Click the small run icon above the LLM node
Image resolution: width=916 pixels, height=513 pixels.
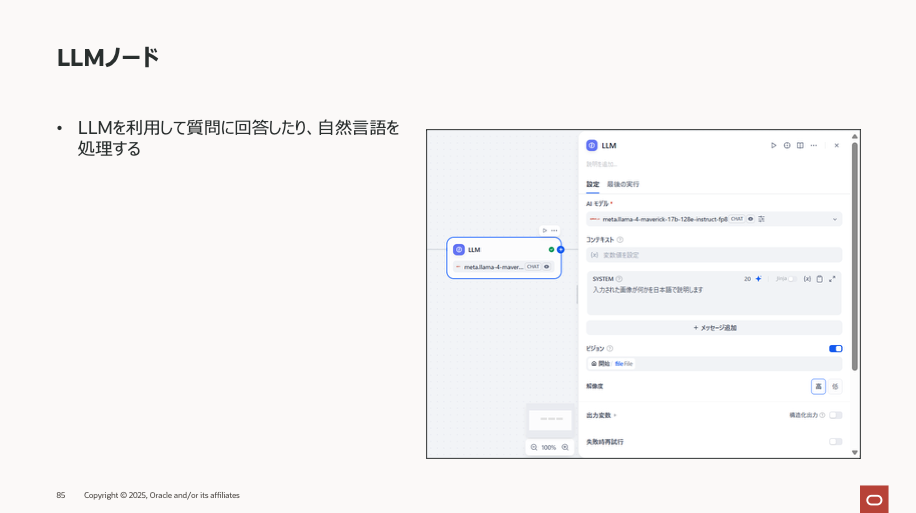click(544, 230)
